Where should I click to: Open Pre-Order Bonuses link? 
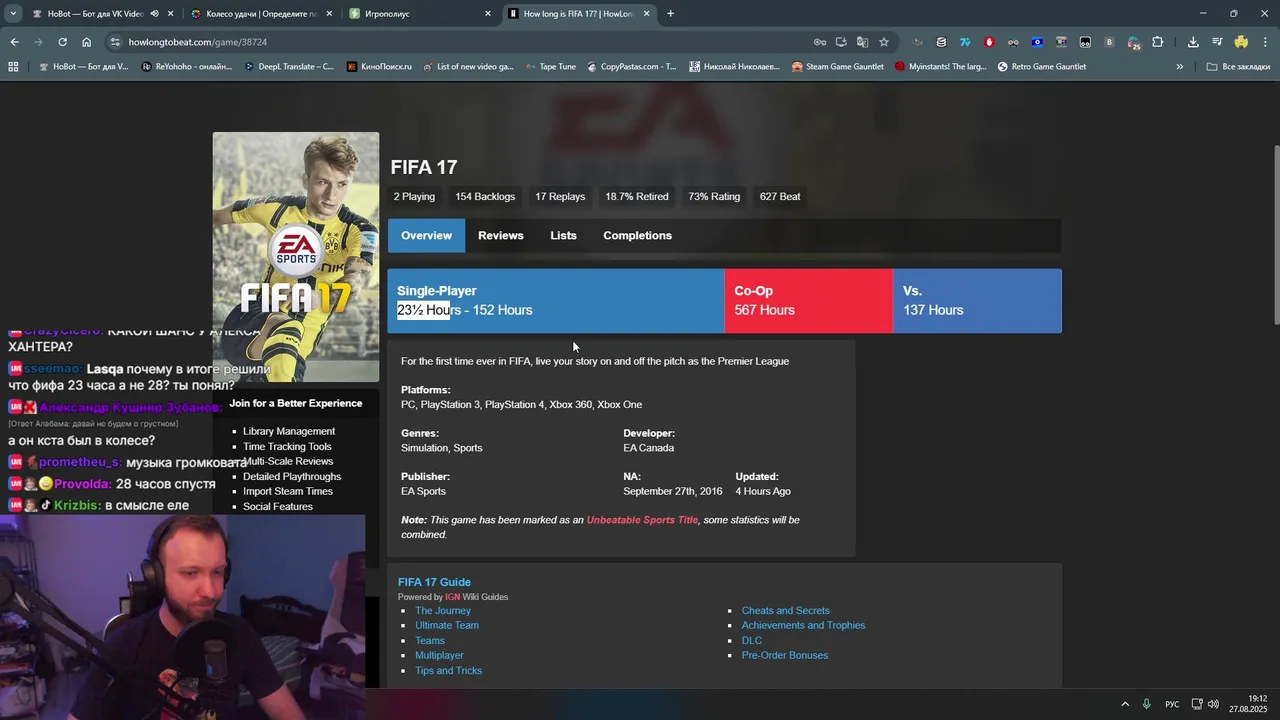coord(784,656)
